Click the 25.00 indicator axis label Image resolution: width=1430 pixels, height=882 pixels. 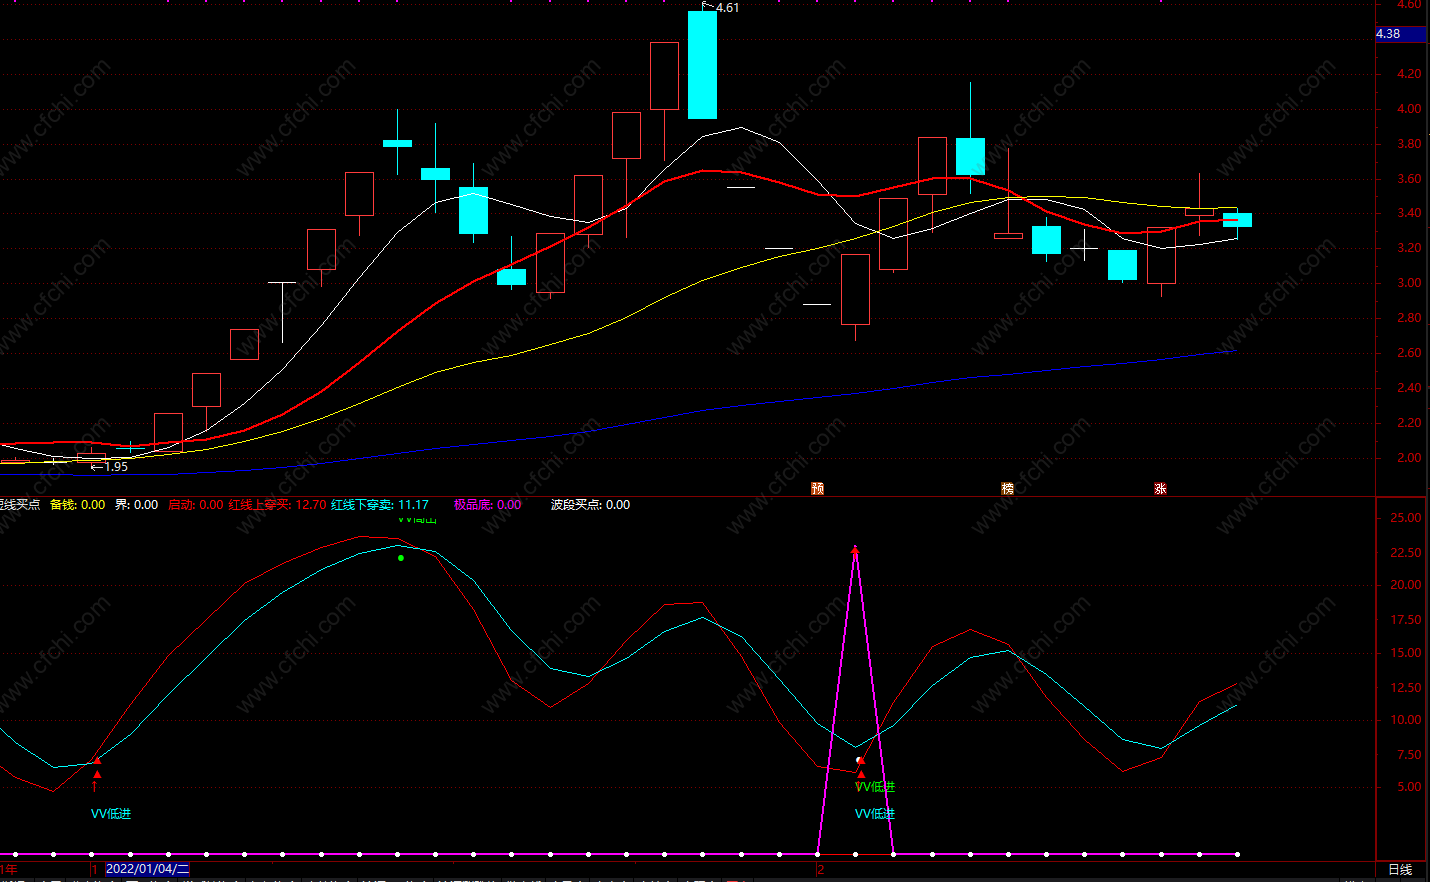pyautogui.click(x=1406, y=518)
